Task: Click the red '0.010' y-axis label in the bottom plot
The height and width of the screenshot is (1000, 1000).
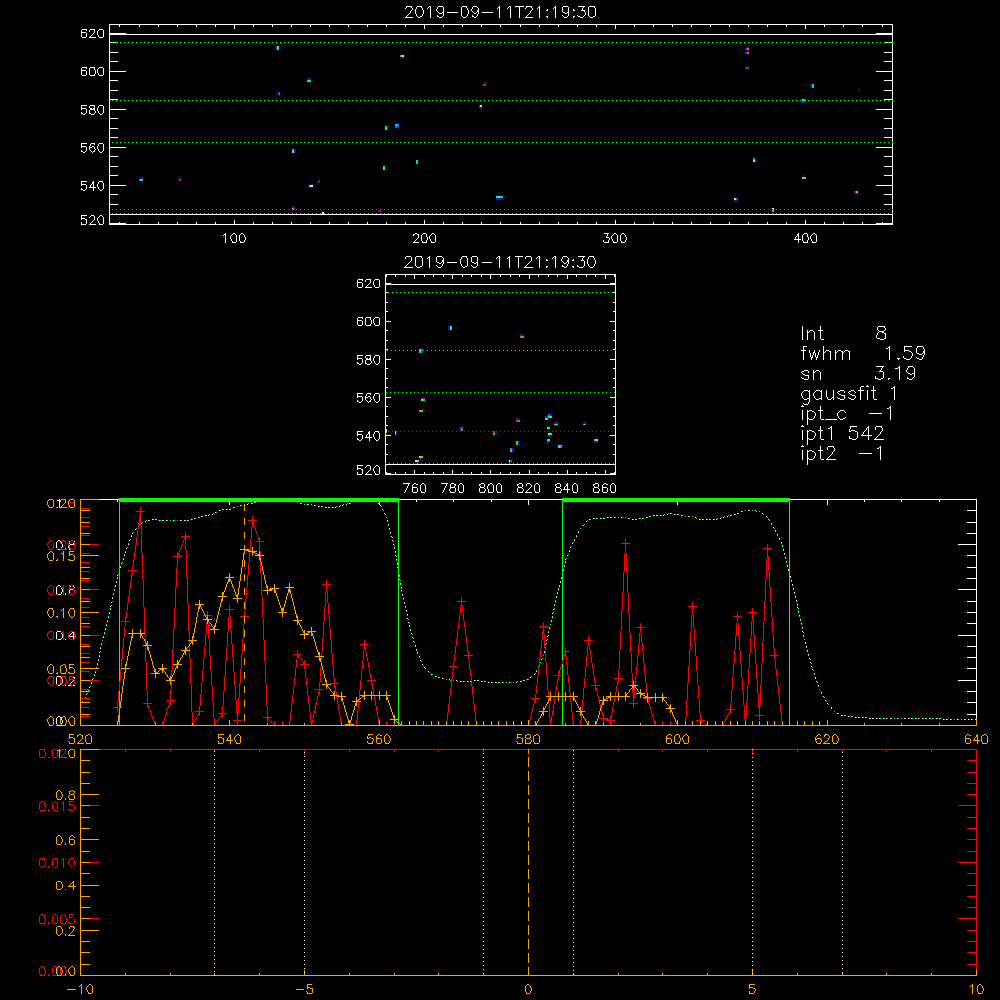Action: (57, 863)
